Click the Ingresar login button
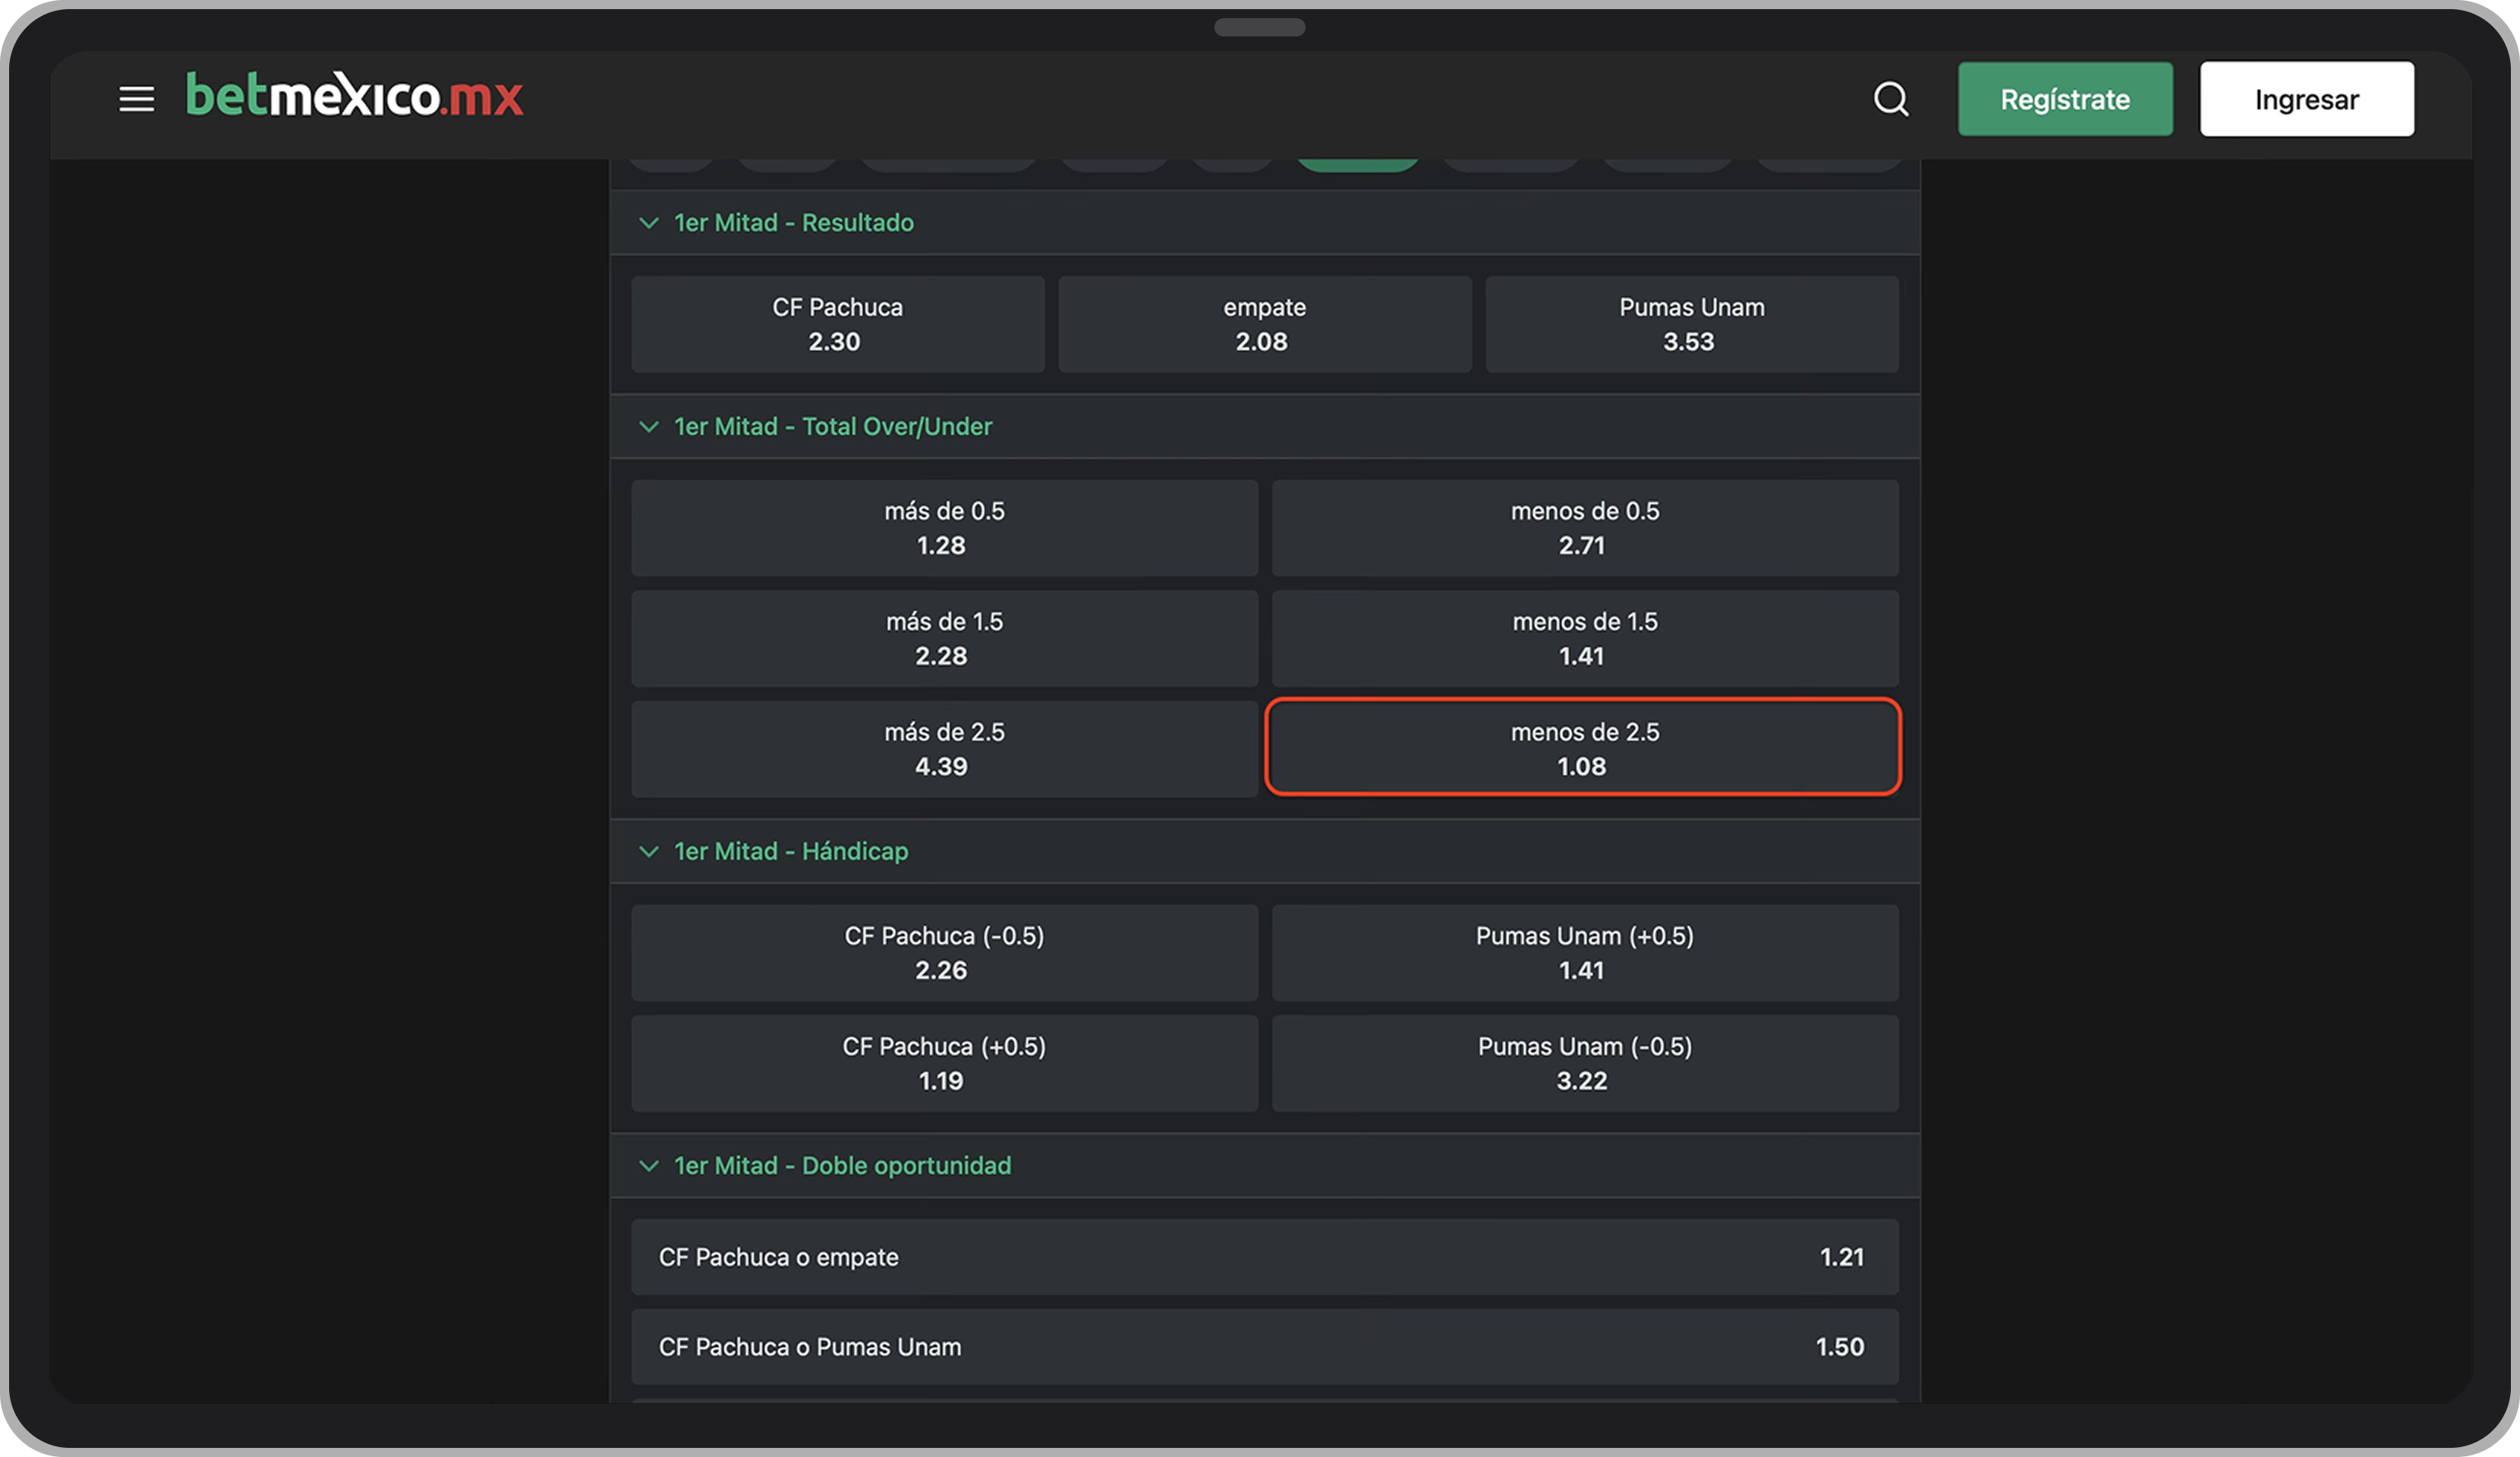2520x1457 pixels. point(2306,99)
